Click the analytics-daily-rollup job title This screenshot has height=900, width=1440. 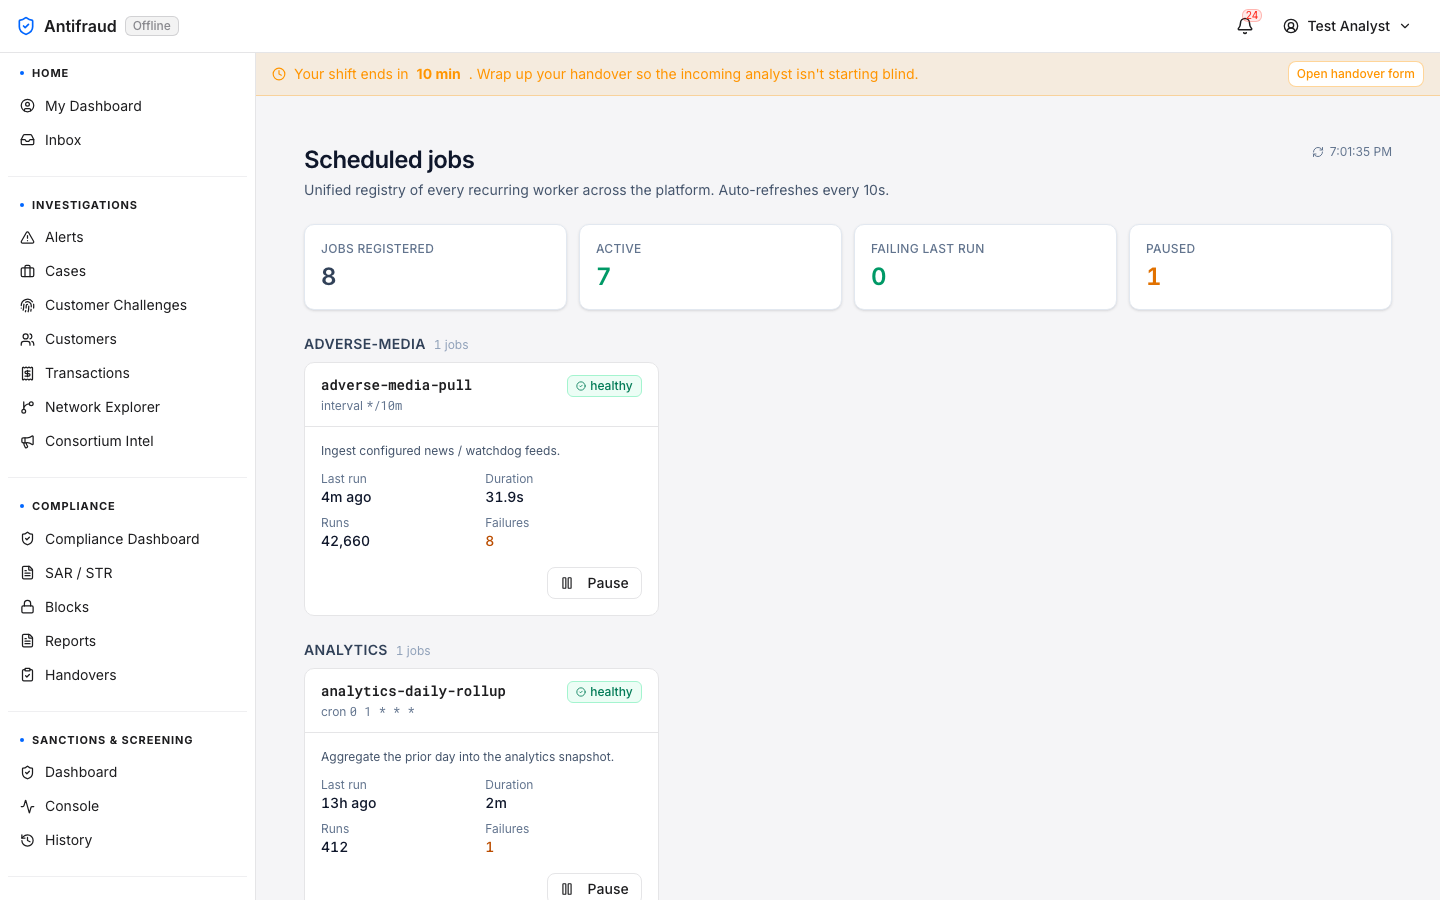click(413, 691)
